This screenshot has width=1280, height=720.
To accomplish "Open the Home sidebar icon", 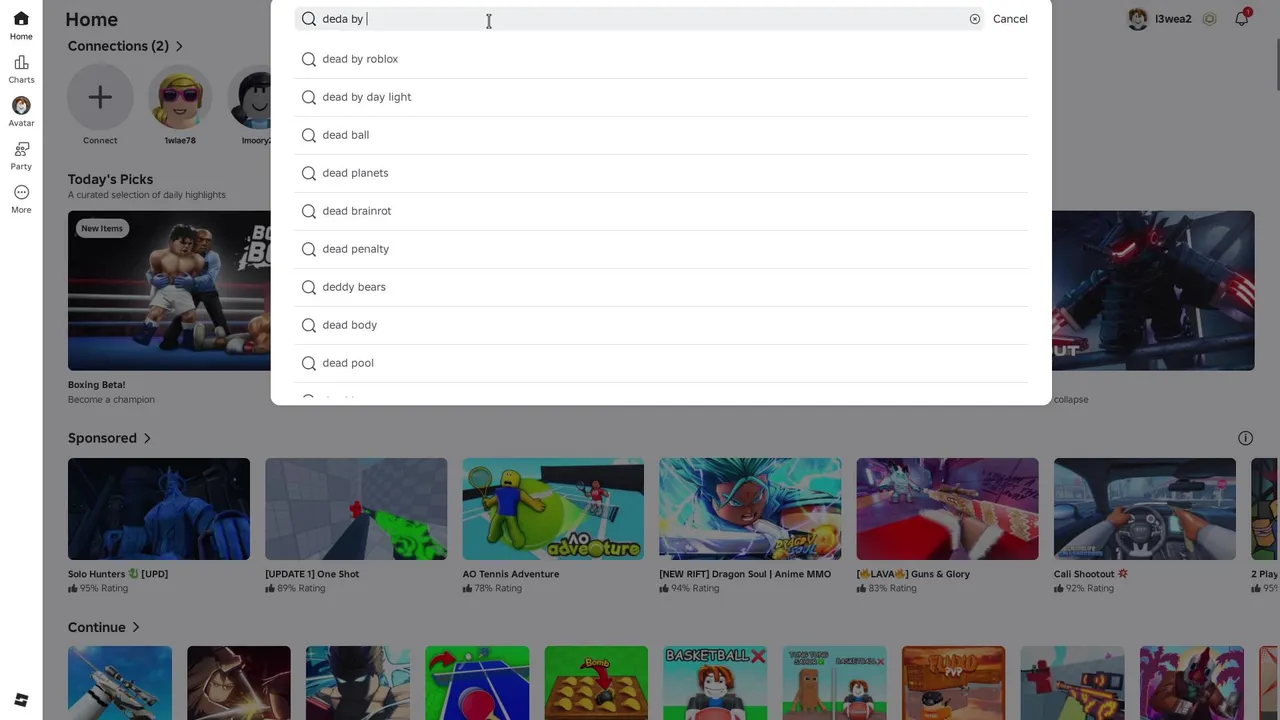I will [21, 25].
